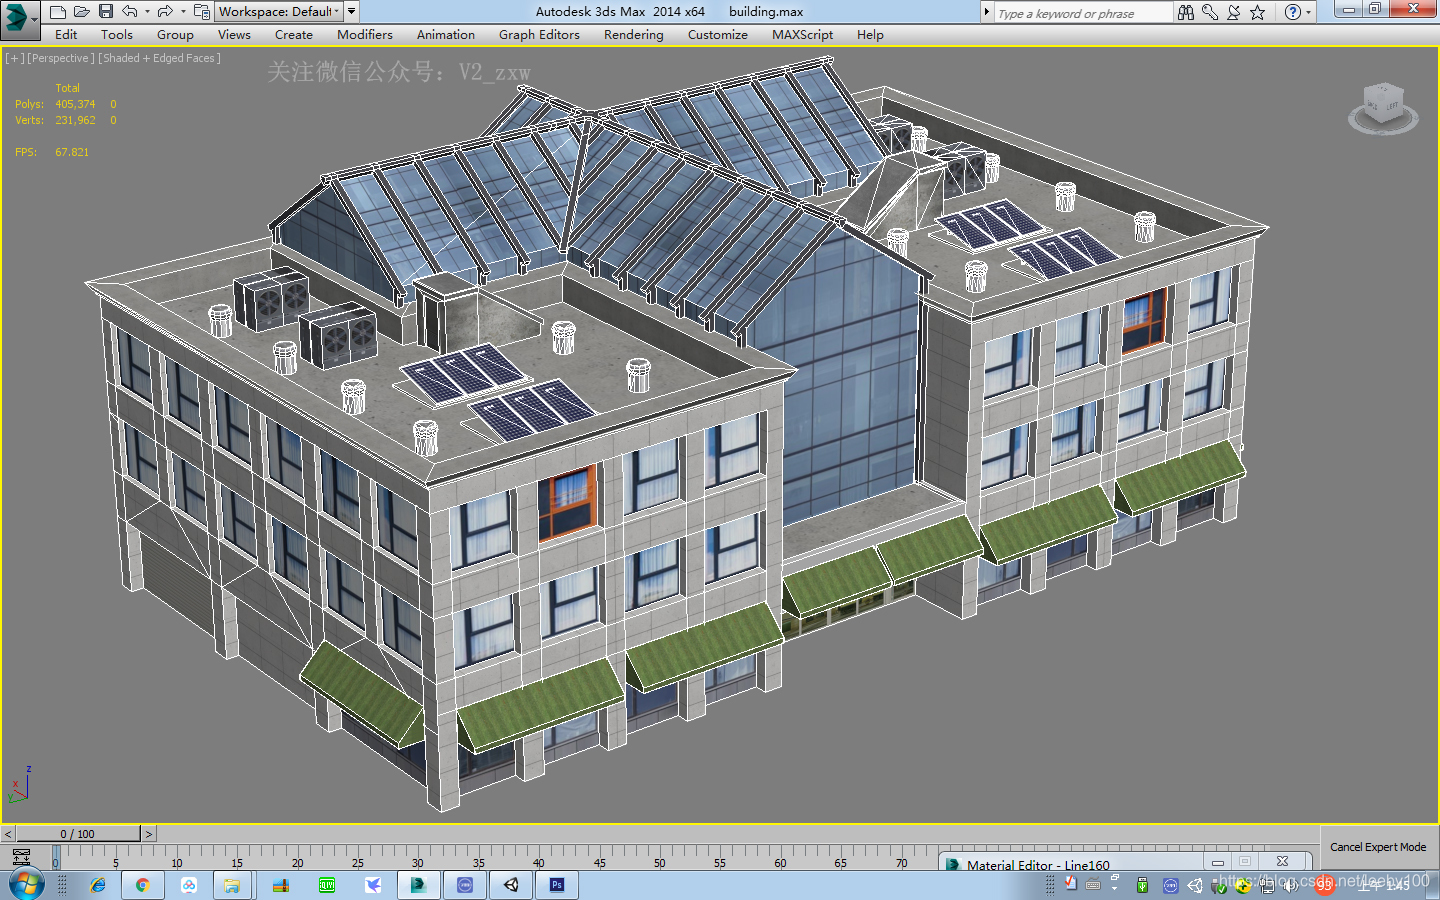Click the [Shaded + Edged Faces] label
Image resolution: width=1440 pixels, height=900 pixels.
tap(159, 58)
